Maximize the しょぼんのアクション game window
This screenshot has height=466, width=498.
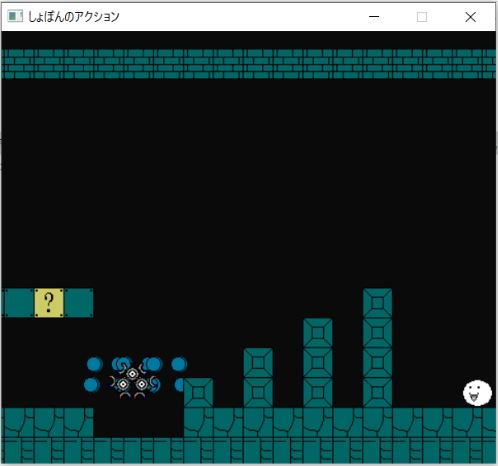point(422,16)
